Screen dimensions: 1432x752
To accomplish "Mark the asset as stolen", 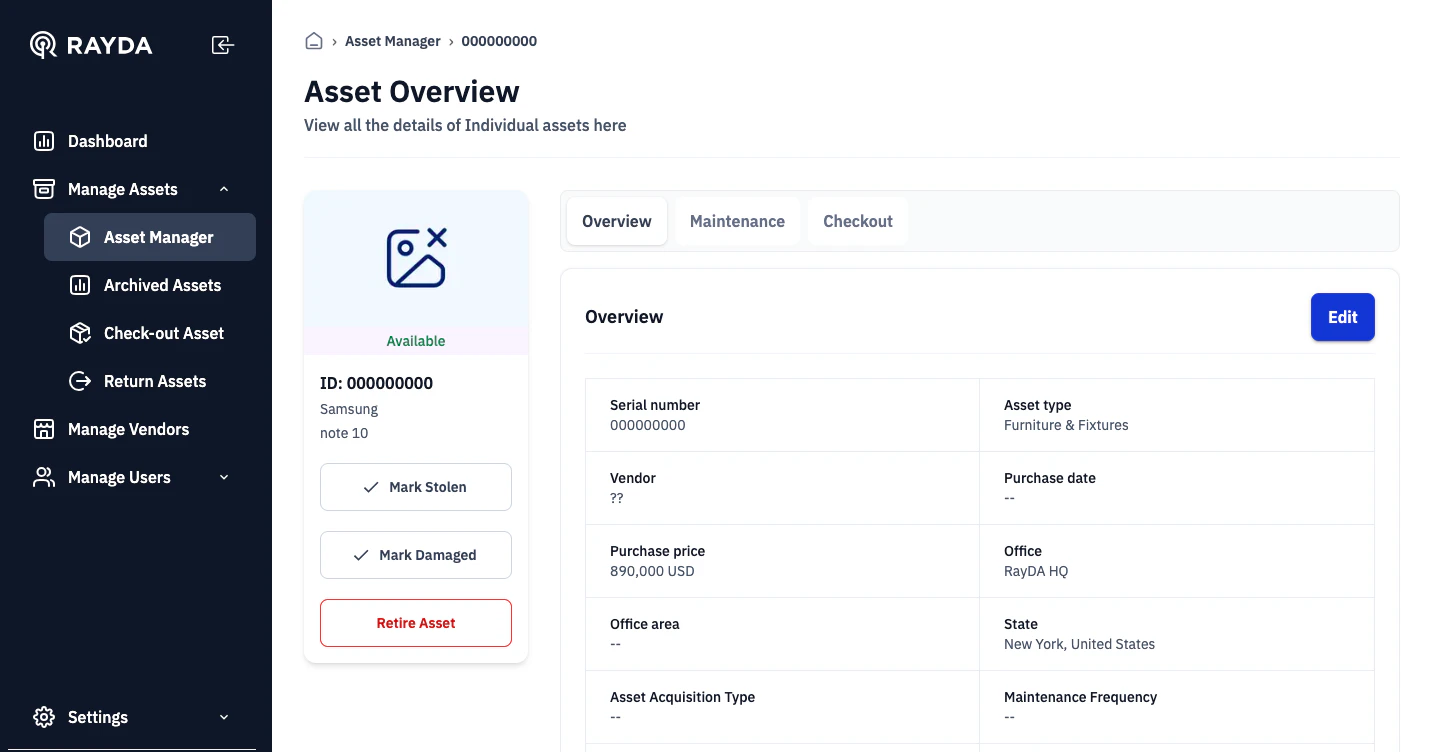I will [416, 487].
